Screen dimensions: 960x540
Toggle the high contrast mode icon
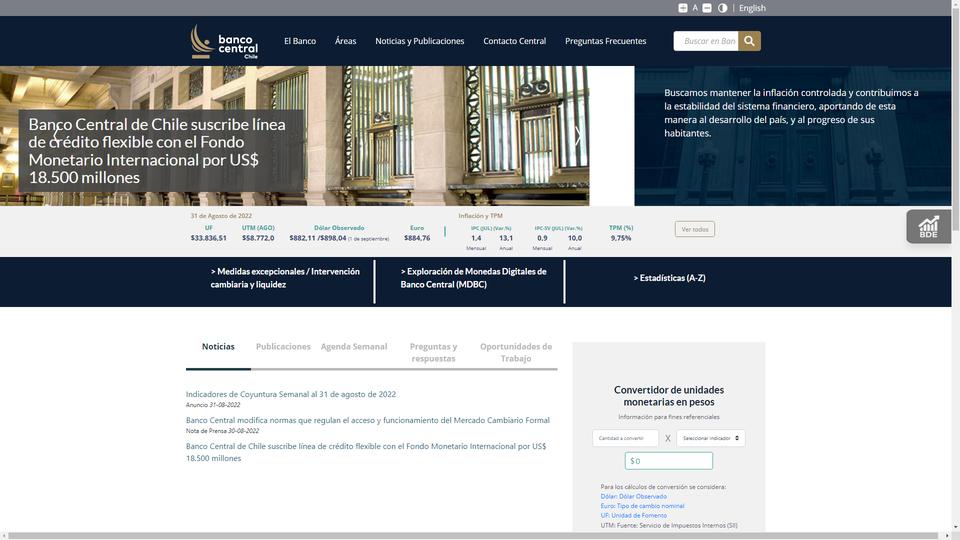pyautogui.click(x=722, y=8)
